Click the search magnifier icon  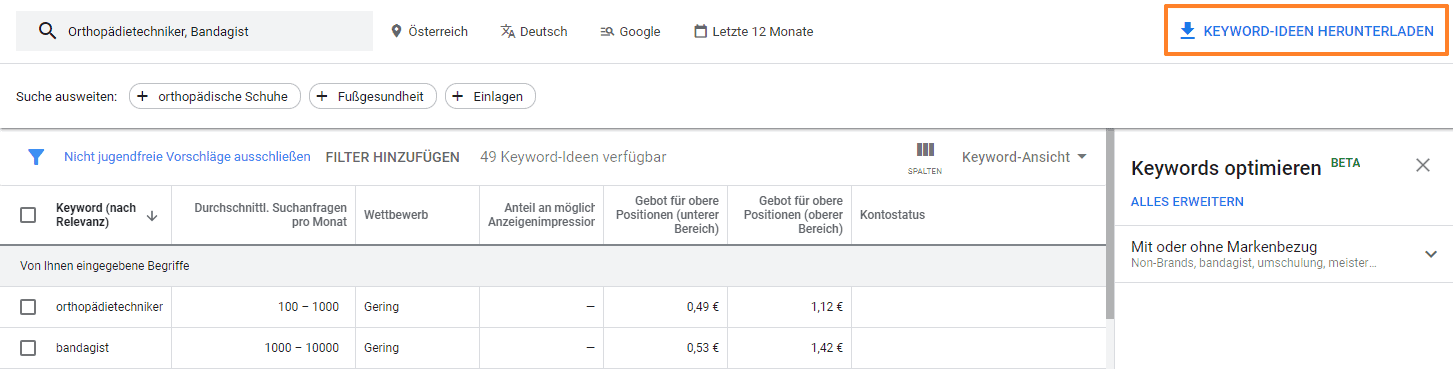click(46, 31)
